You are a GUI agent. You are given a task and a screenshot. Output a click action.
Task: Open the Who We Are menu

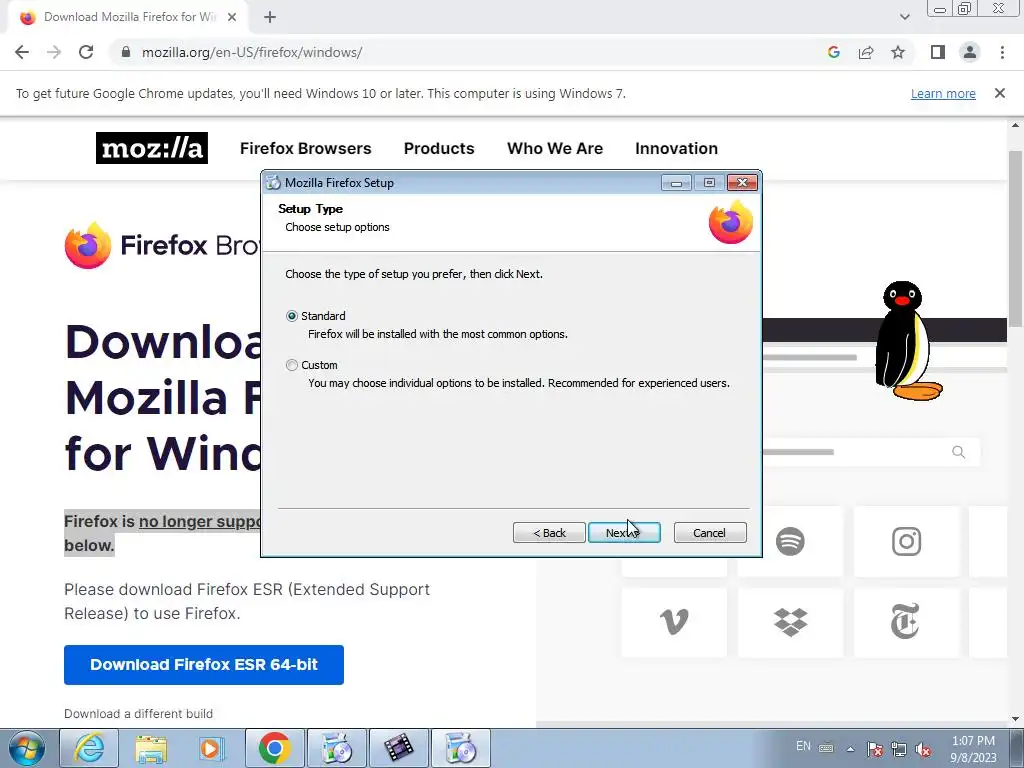555,148
